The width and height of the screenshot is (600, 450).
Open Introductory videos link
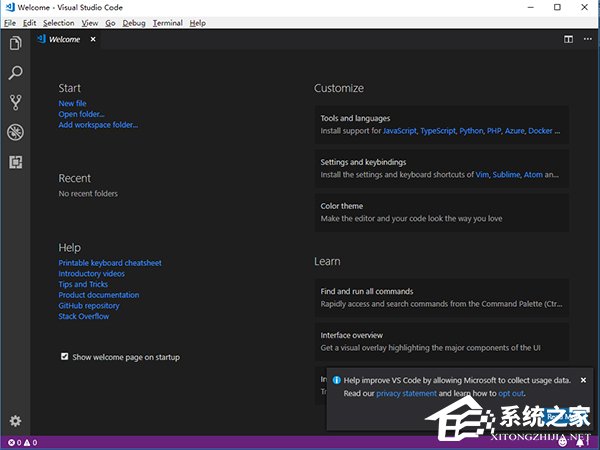pyautogui.click(x=91, y=274)
